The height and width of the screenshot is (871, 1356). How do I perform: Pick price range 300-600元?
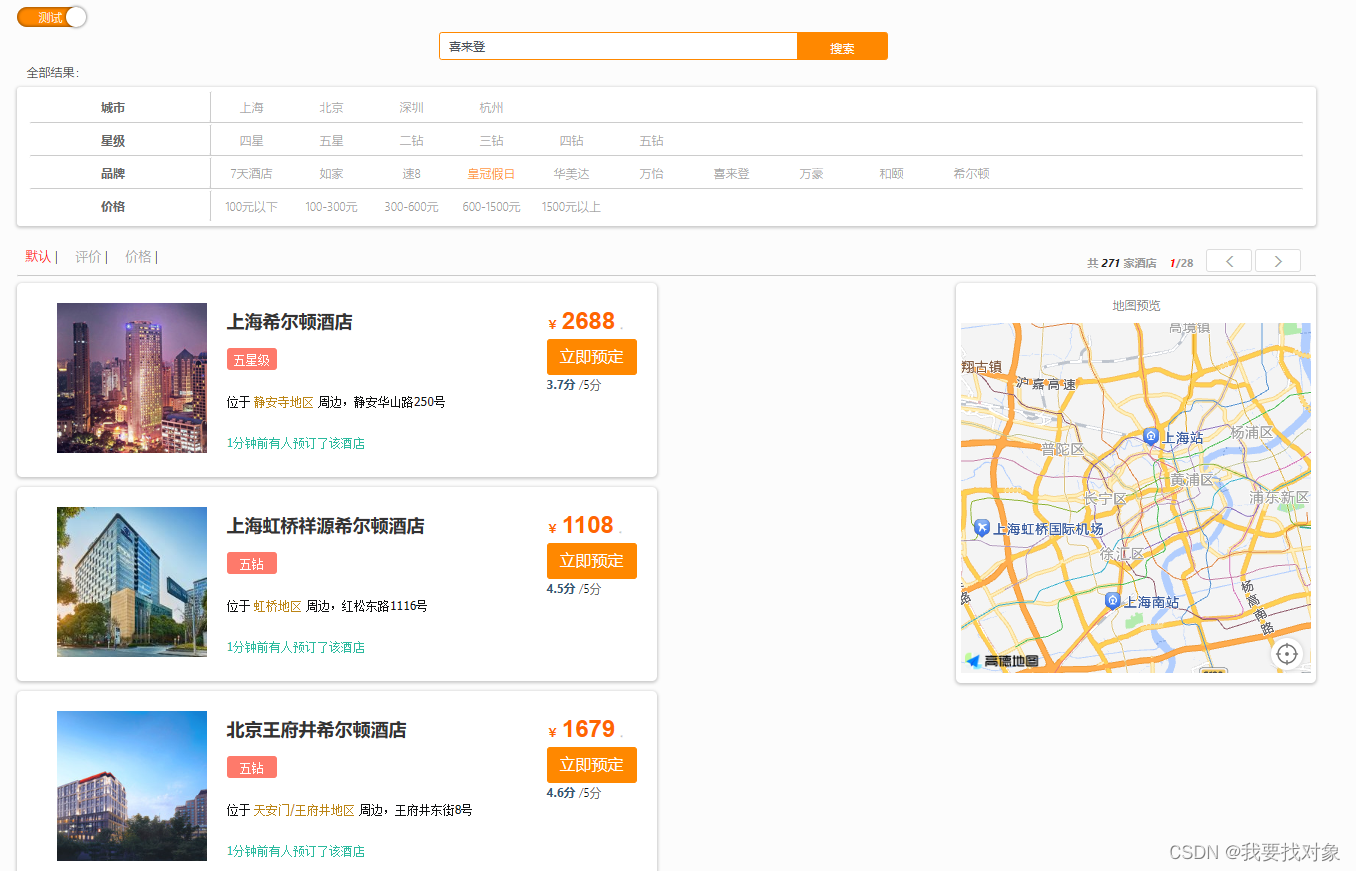[x=411, y=207]
